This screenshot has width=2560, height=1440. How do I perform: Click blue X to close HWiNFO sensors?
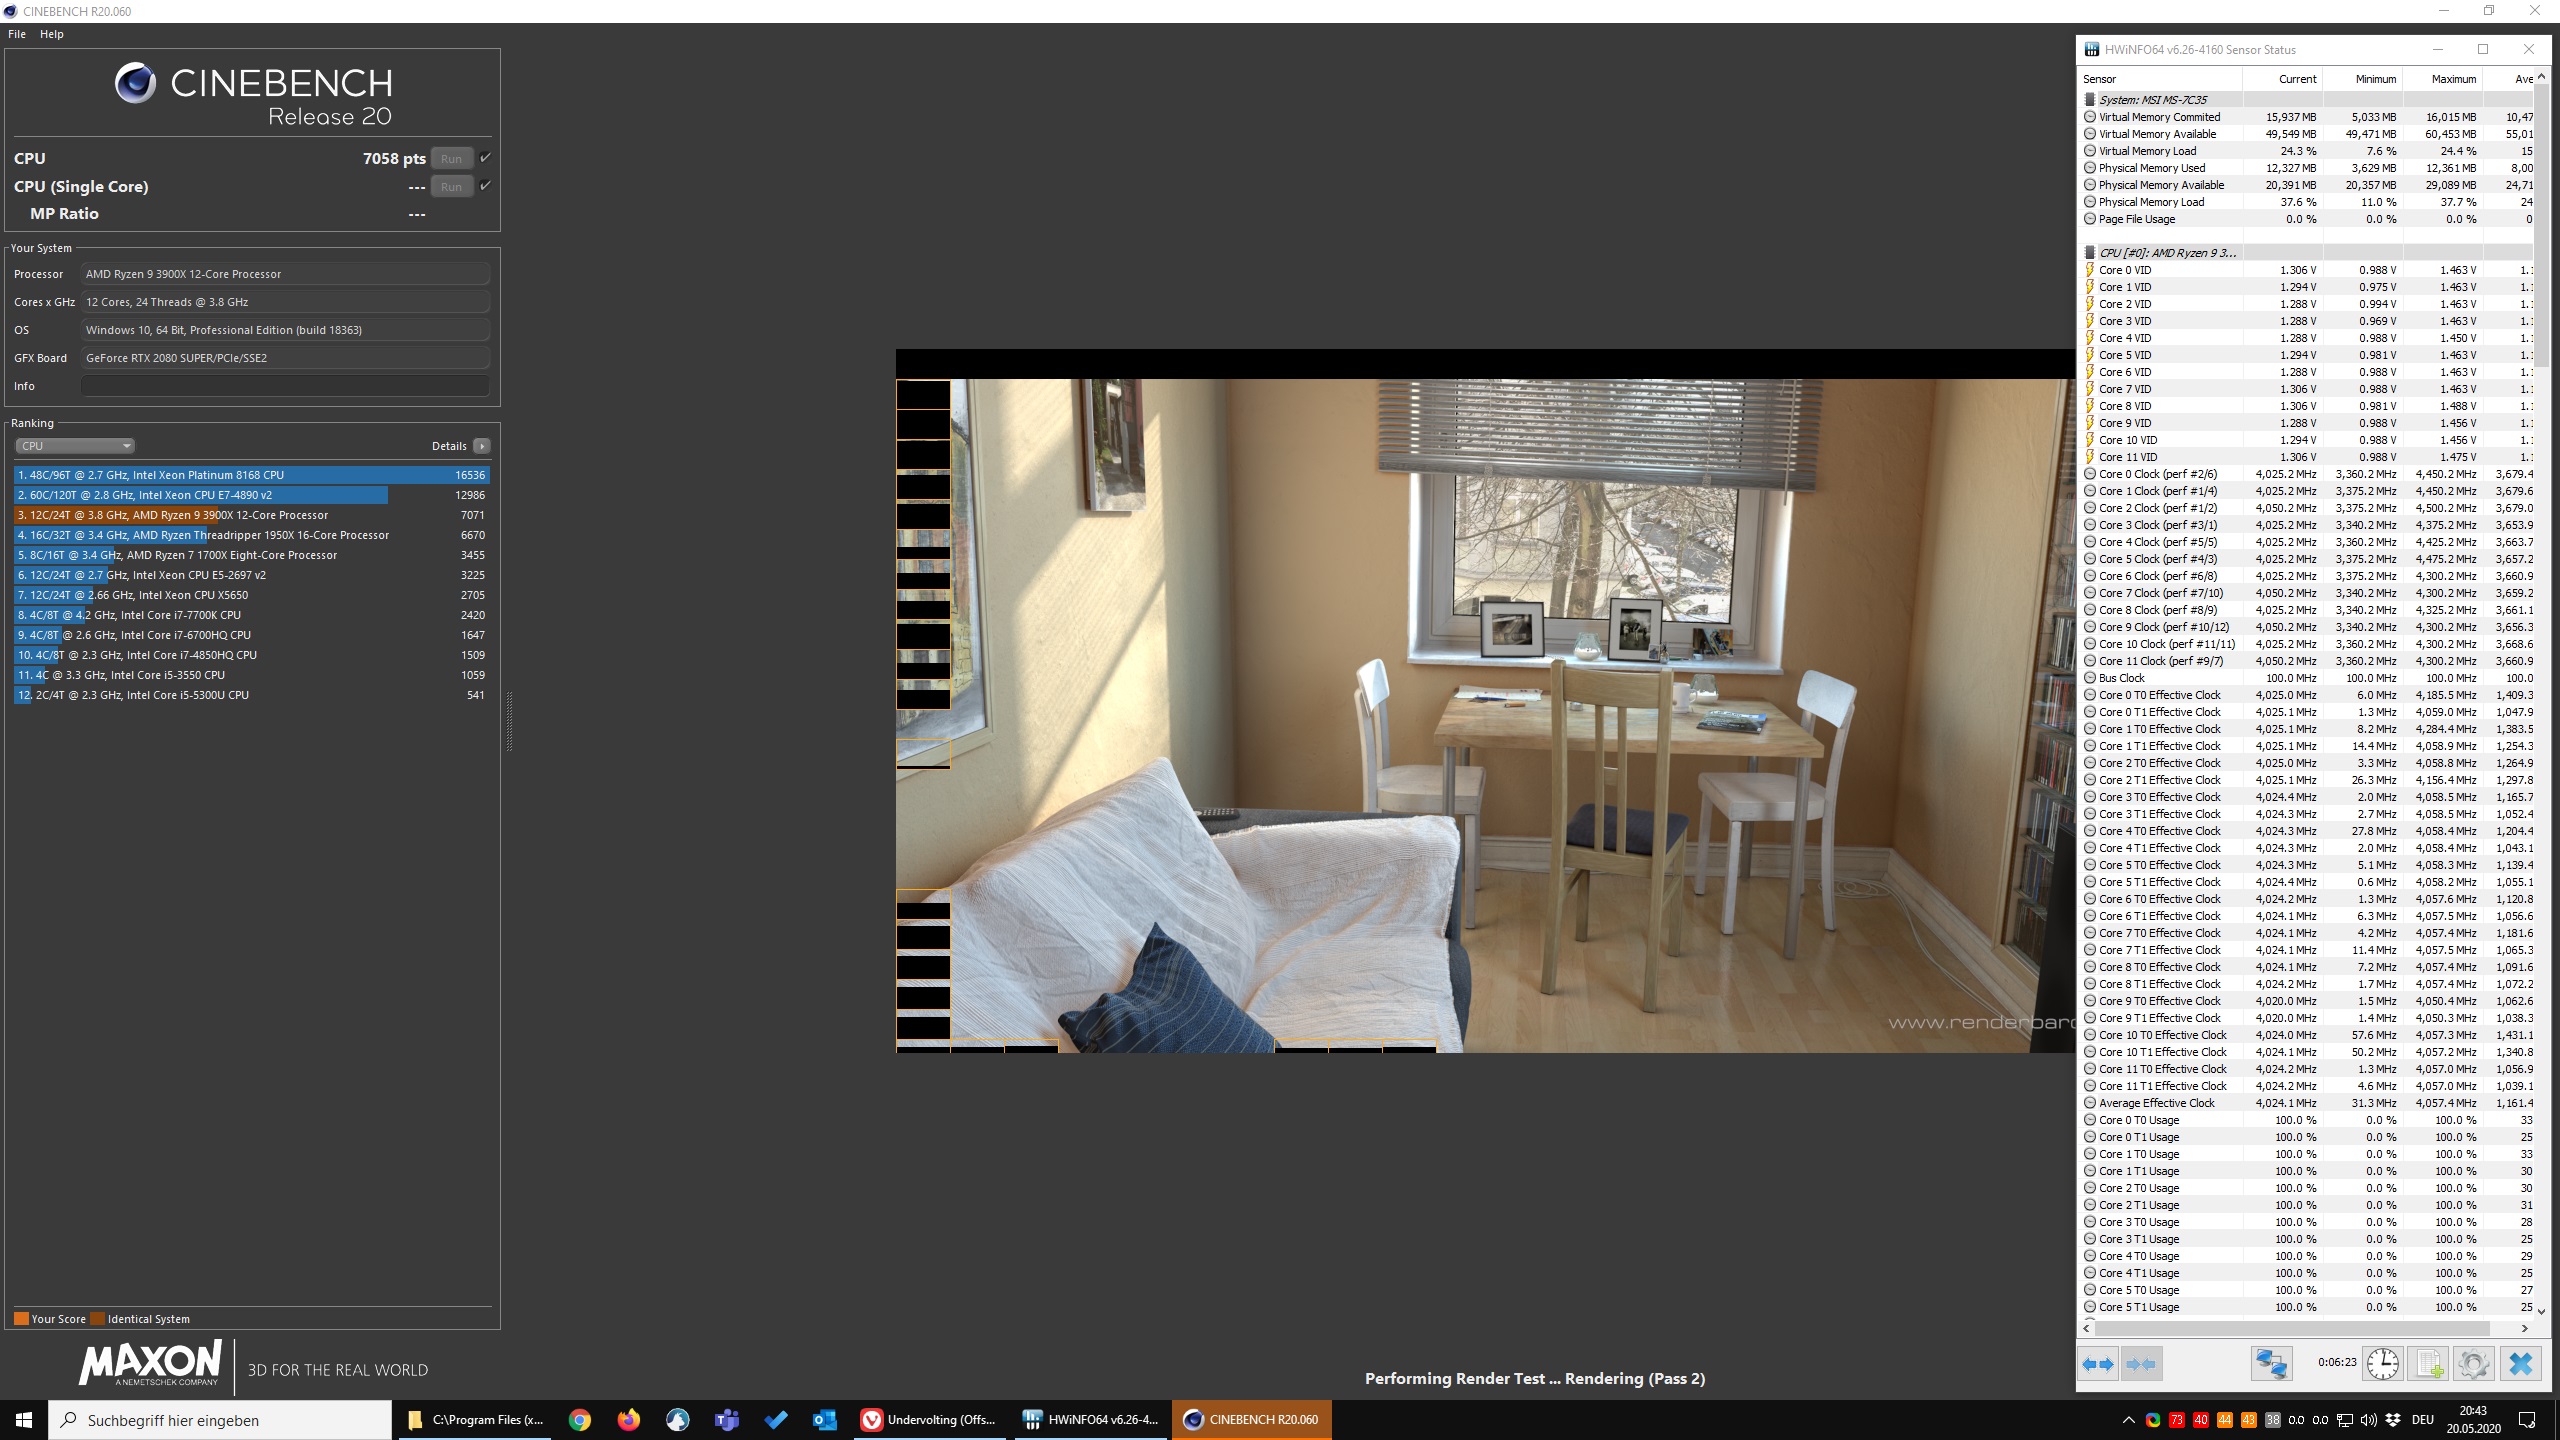pyautogui.click(x=2520, y=1364)
